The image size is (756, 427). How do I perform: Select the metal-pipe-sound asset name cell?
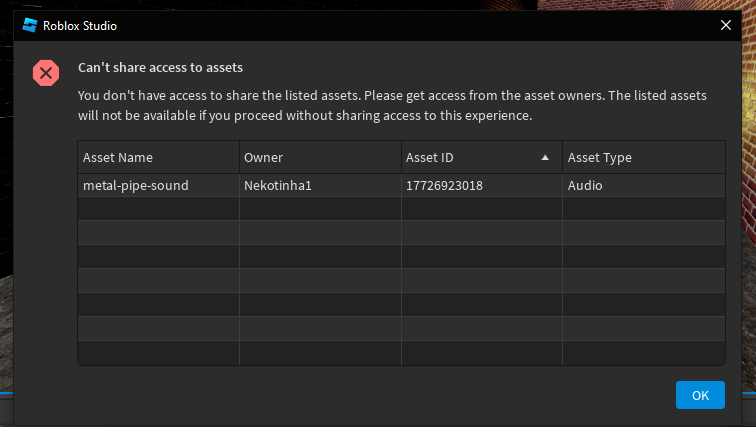(159, 186)
